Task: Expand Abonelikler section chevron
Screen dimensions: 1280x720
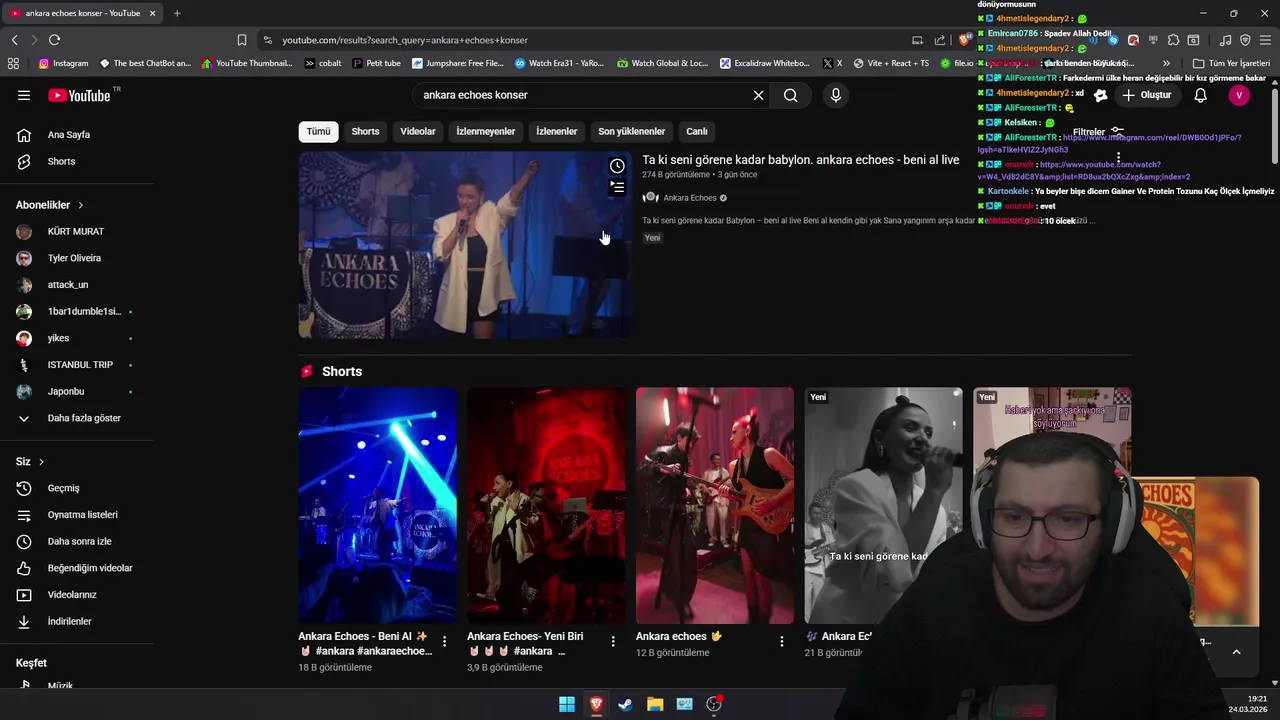Action: pos(81,205)
